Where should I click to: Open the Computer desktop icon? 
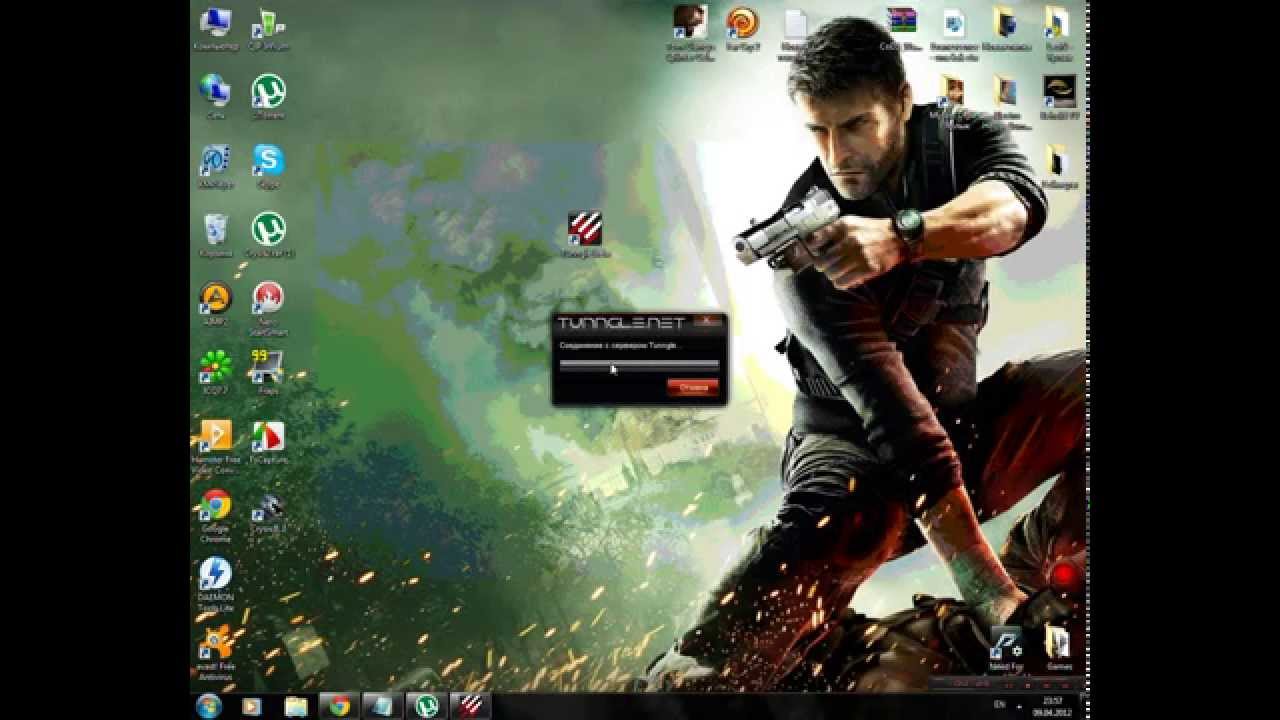point(215,30)
